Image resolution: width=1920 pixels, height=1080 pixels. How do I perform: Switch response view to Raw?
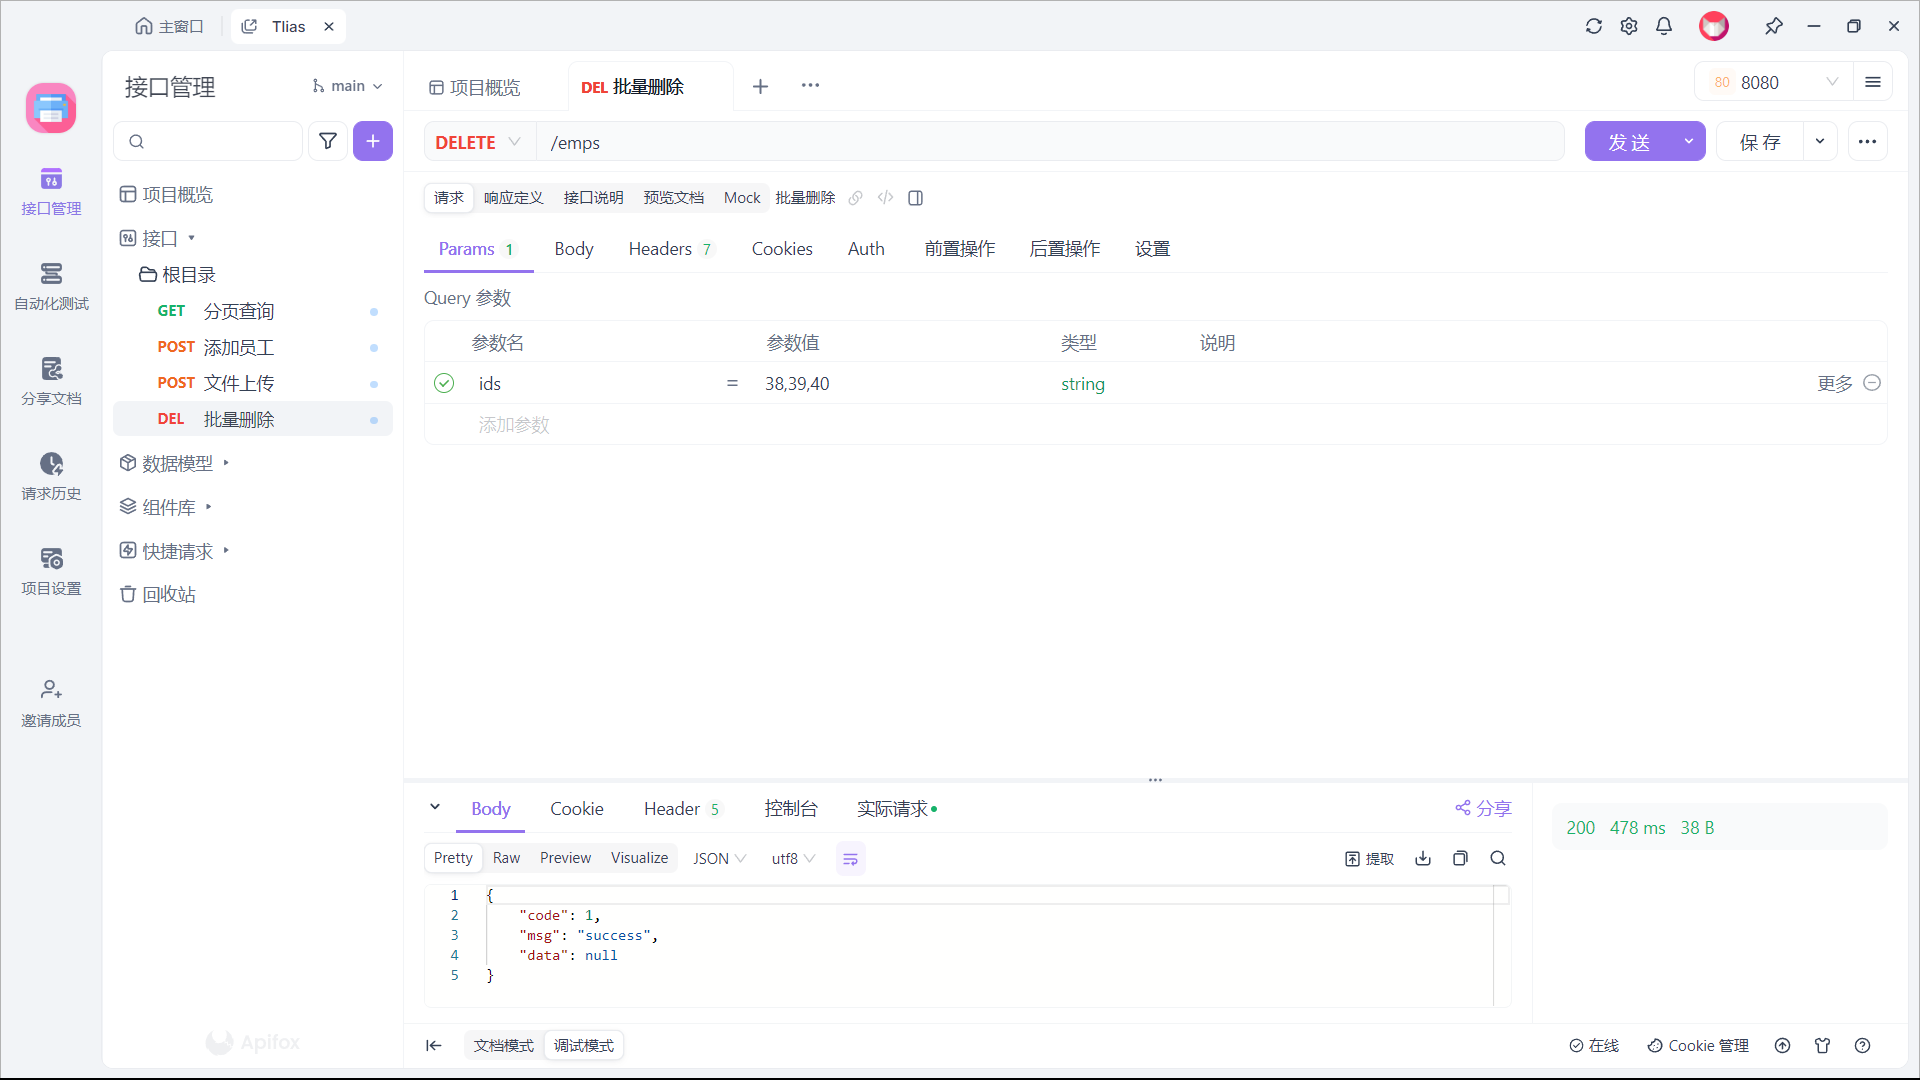pos(506,859)
